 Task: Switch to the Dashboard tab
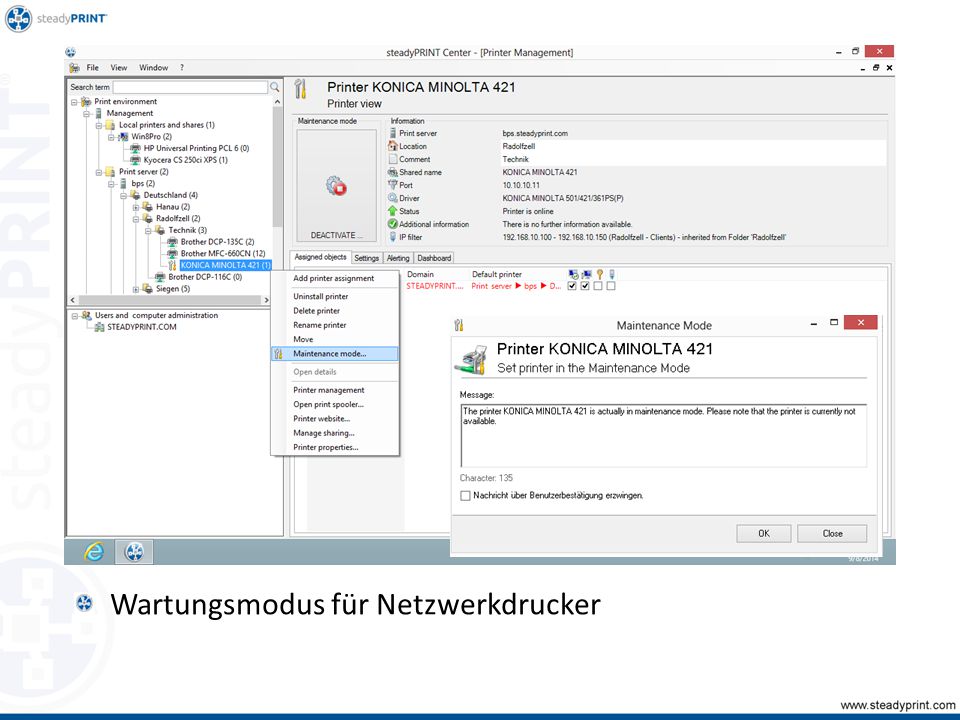434,258
